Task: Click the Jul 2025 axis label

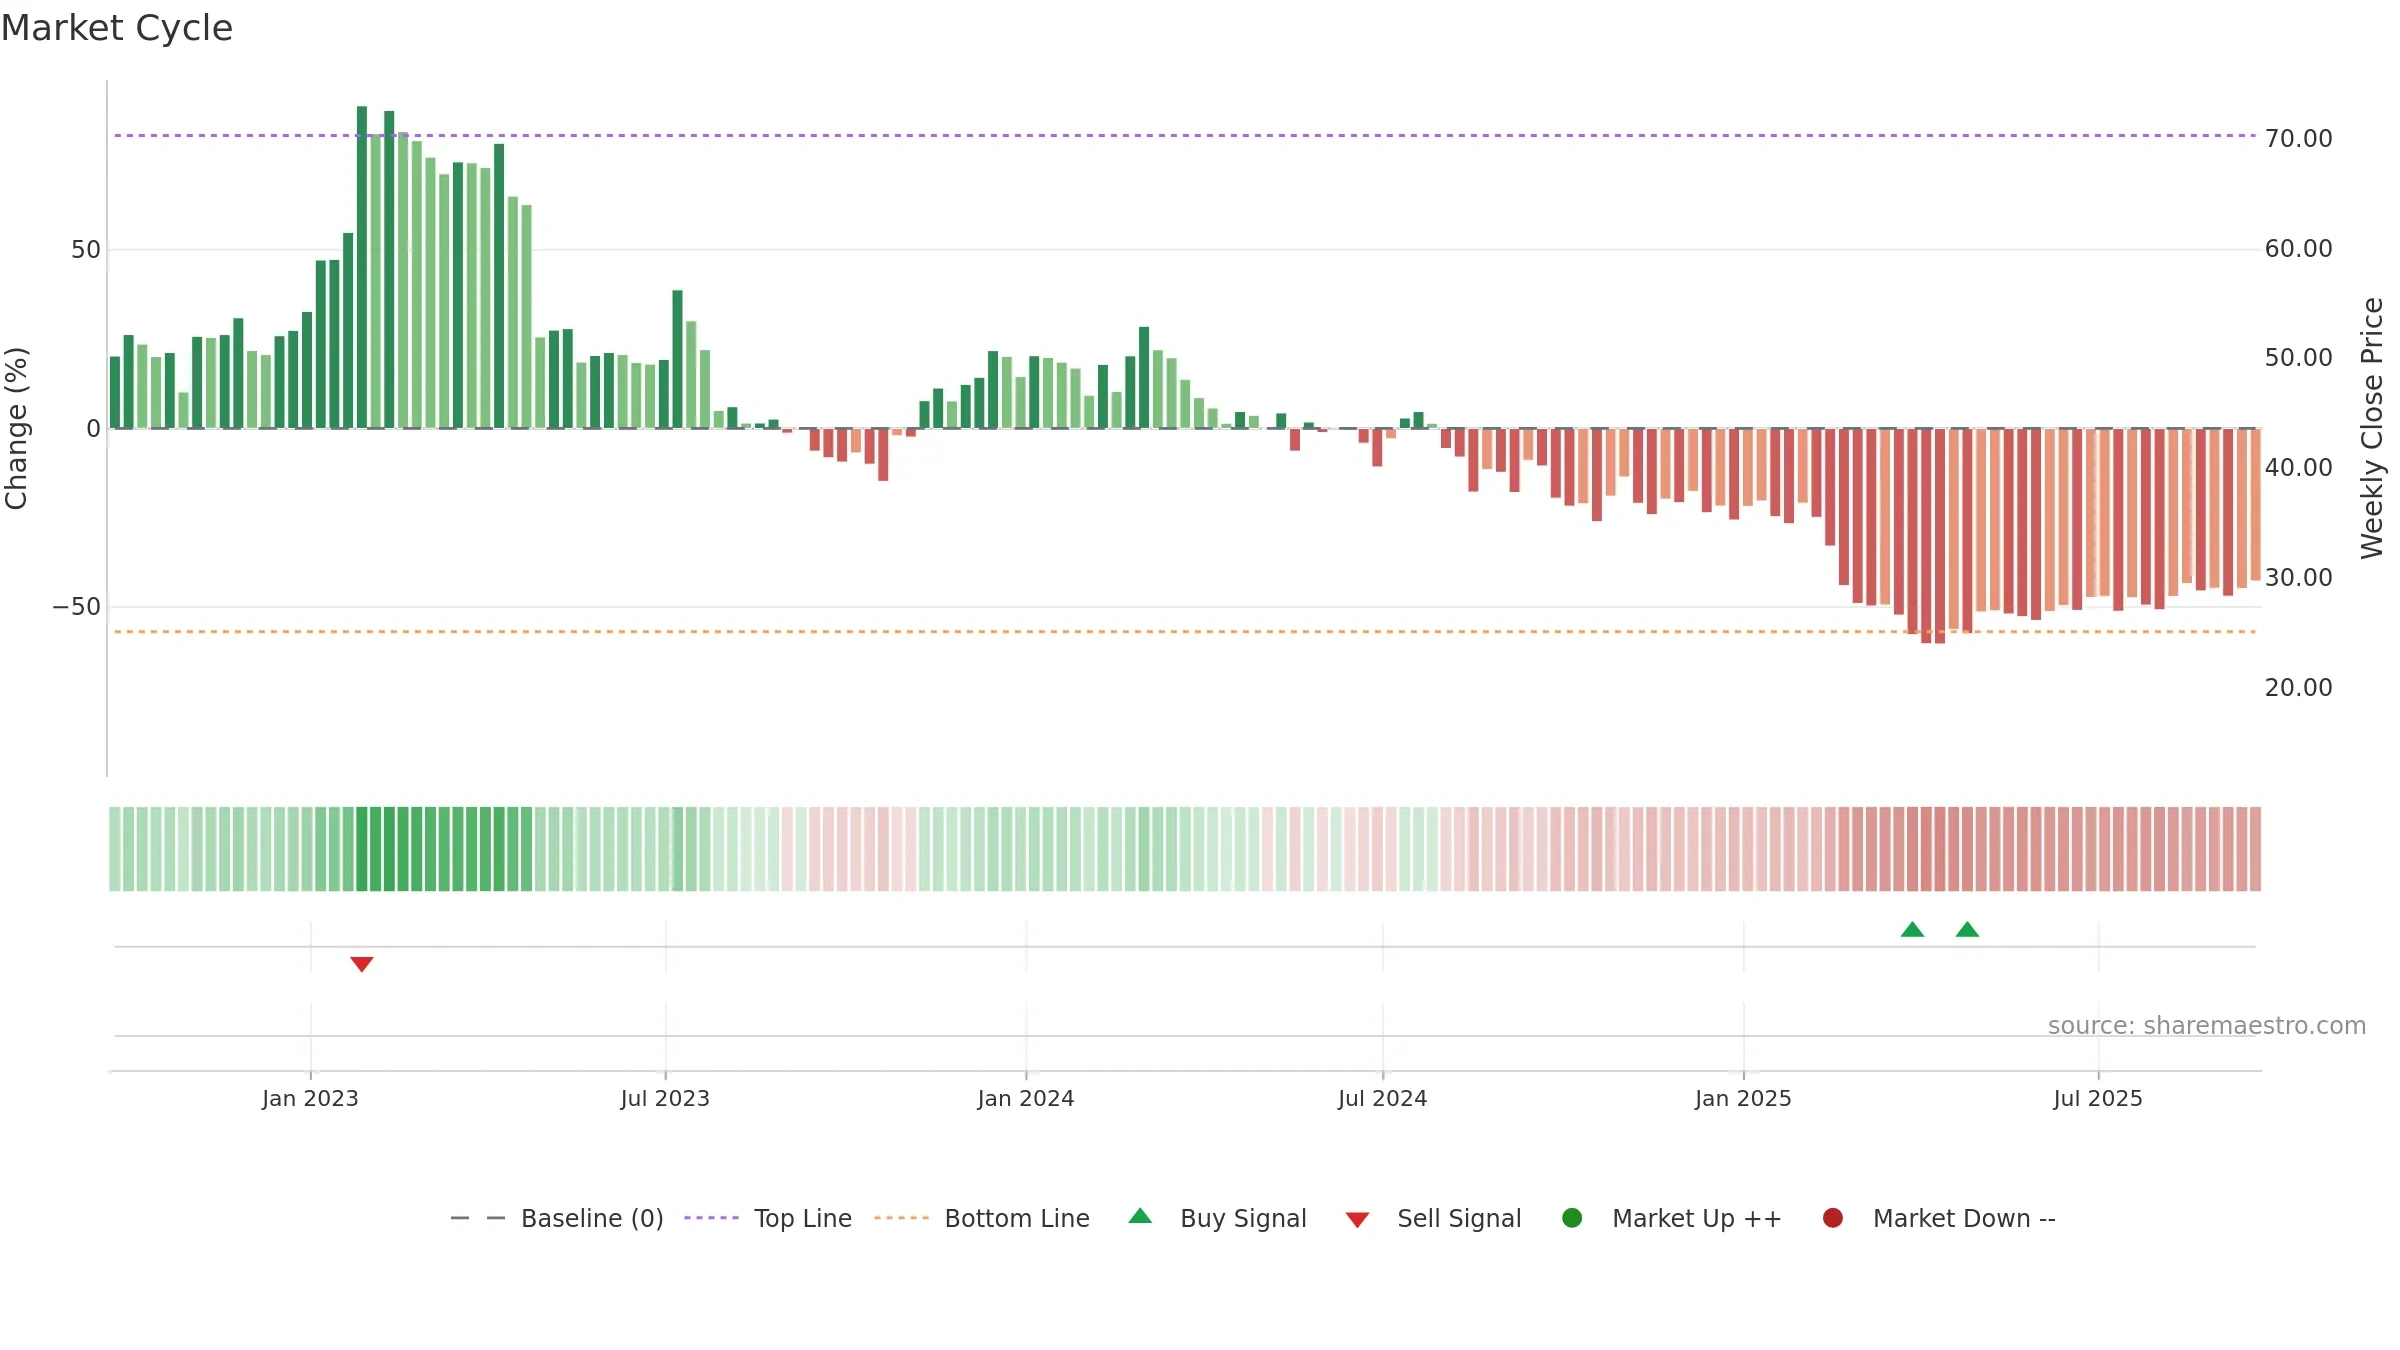Action: click(x=2098, y=1098)
